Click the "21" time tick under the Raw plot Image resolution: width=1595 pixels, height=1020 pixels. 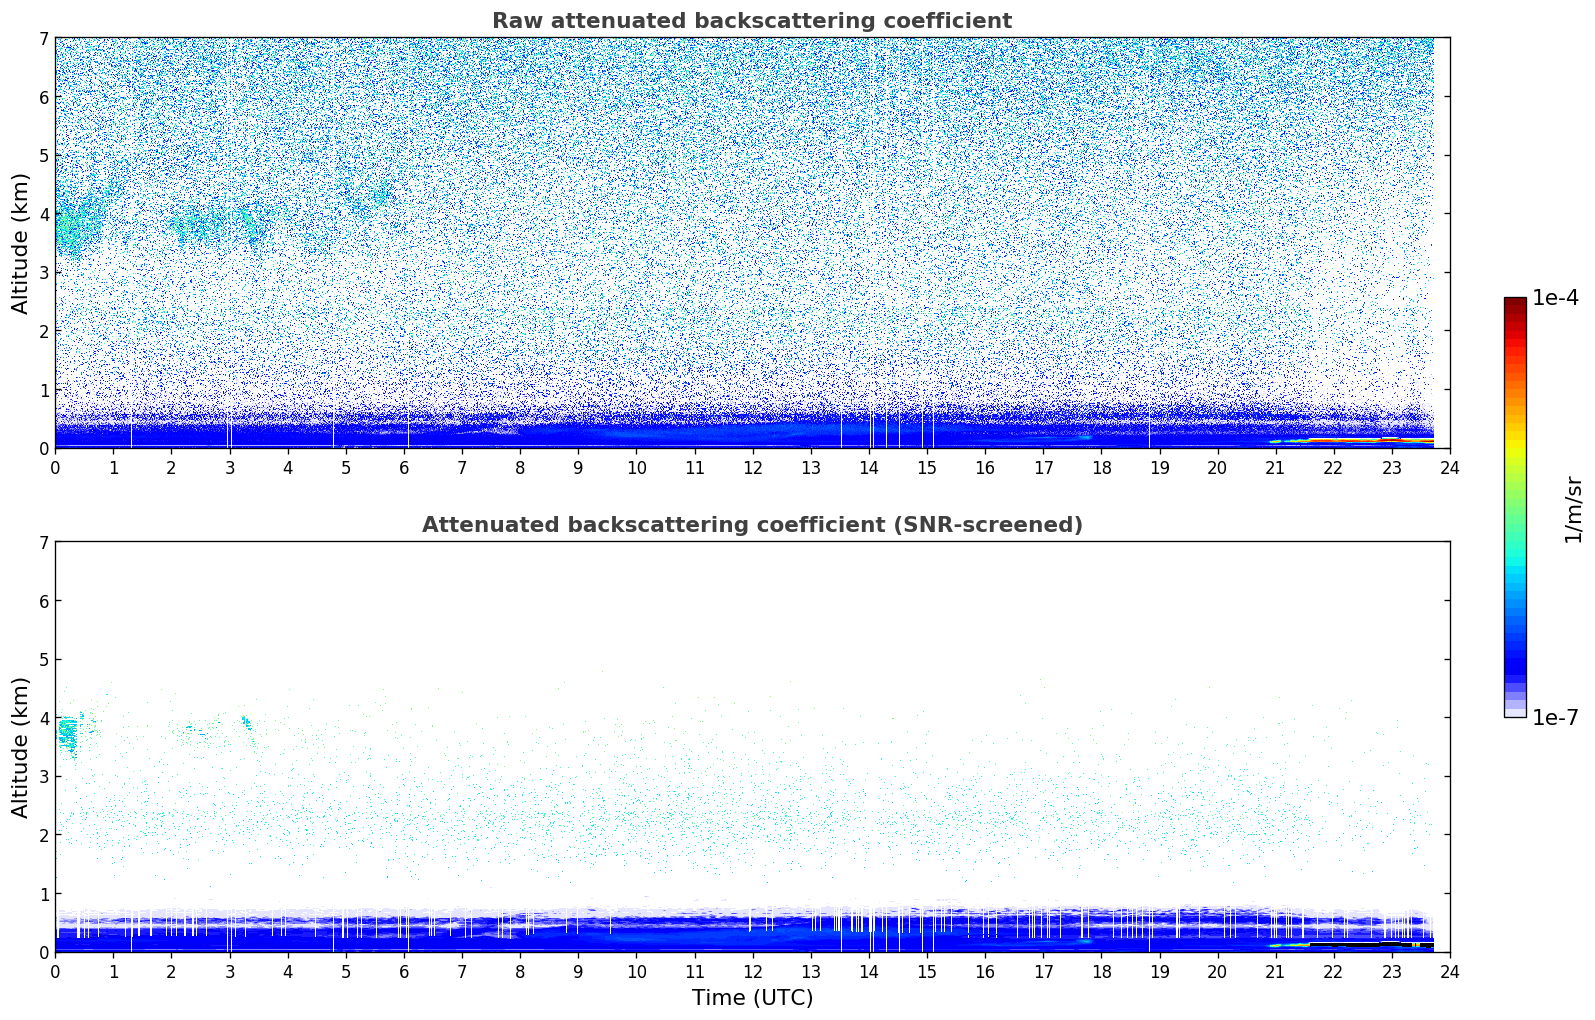click(1275, 467)
